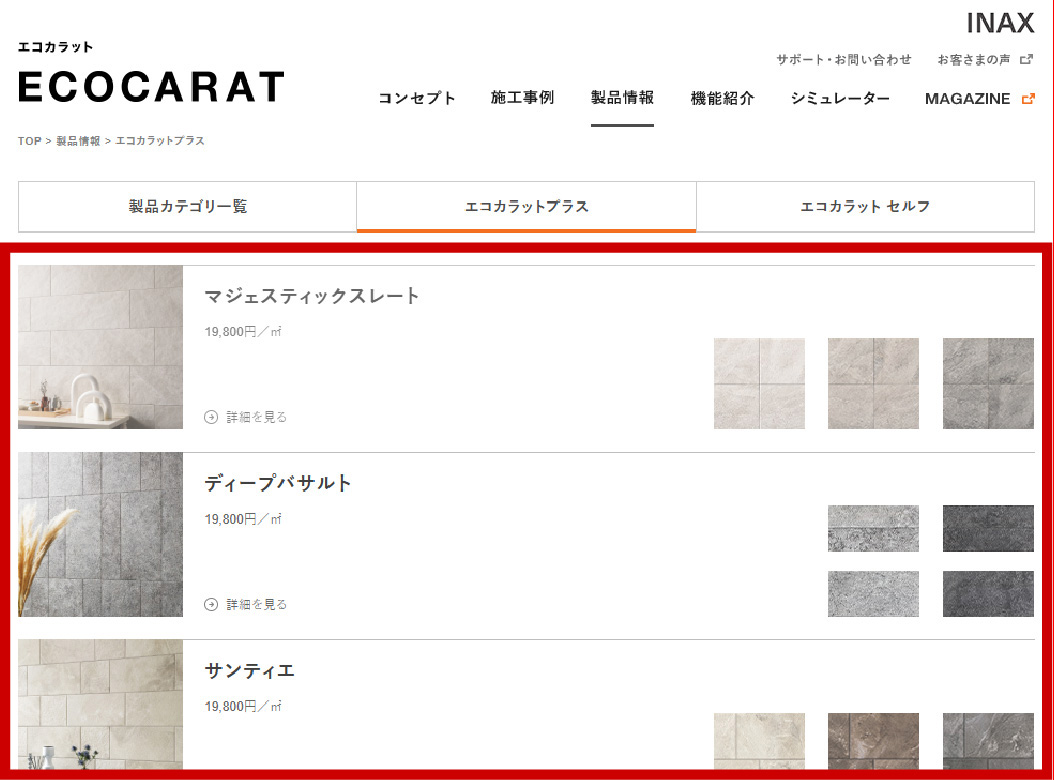This screenshot has width=1054, height=780.
Task: Open サポート・お問い合わせ link
Action: [x=844, y=60]
